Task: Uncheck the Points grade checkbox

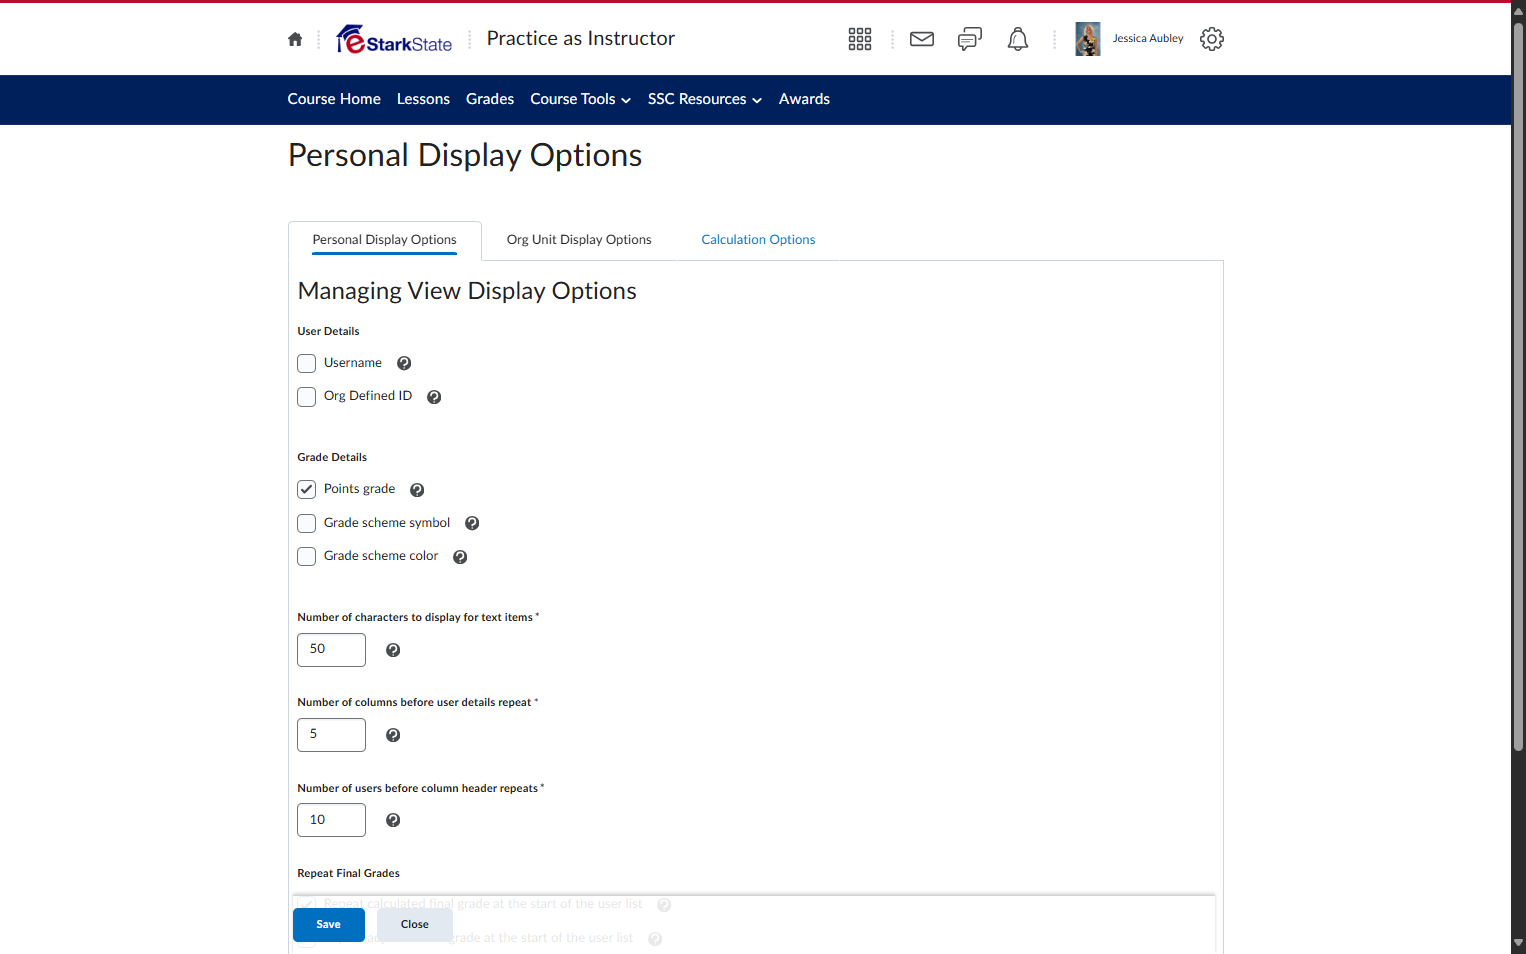Action: (307, 489)
